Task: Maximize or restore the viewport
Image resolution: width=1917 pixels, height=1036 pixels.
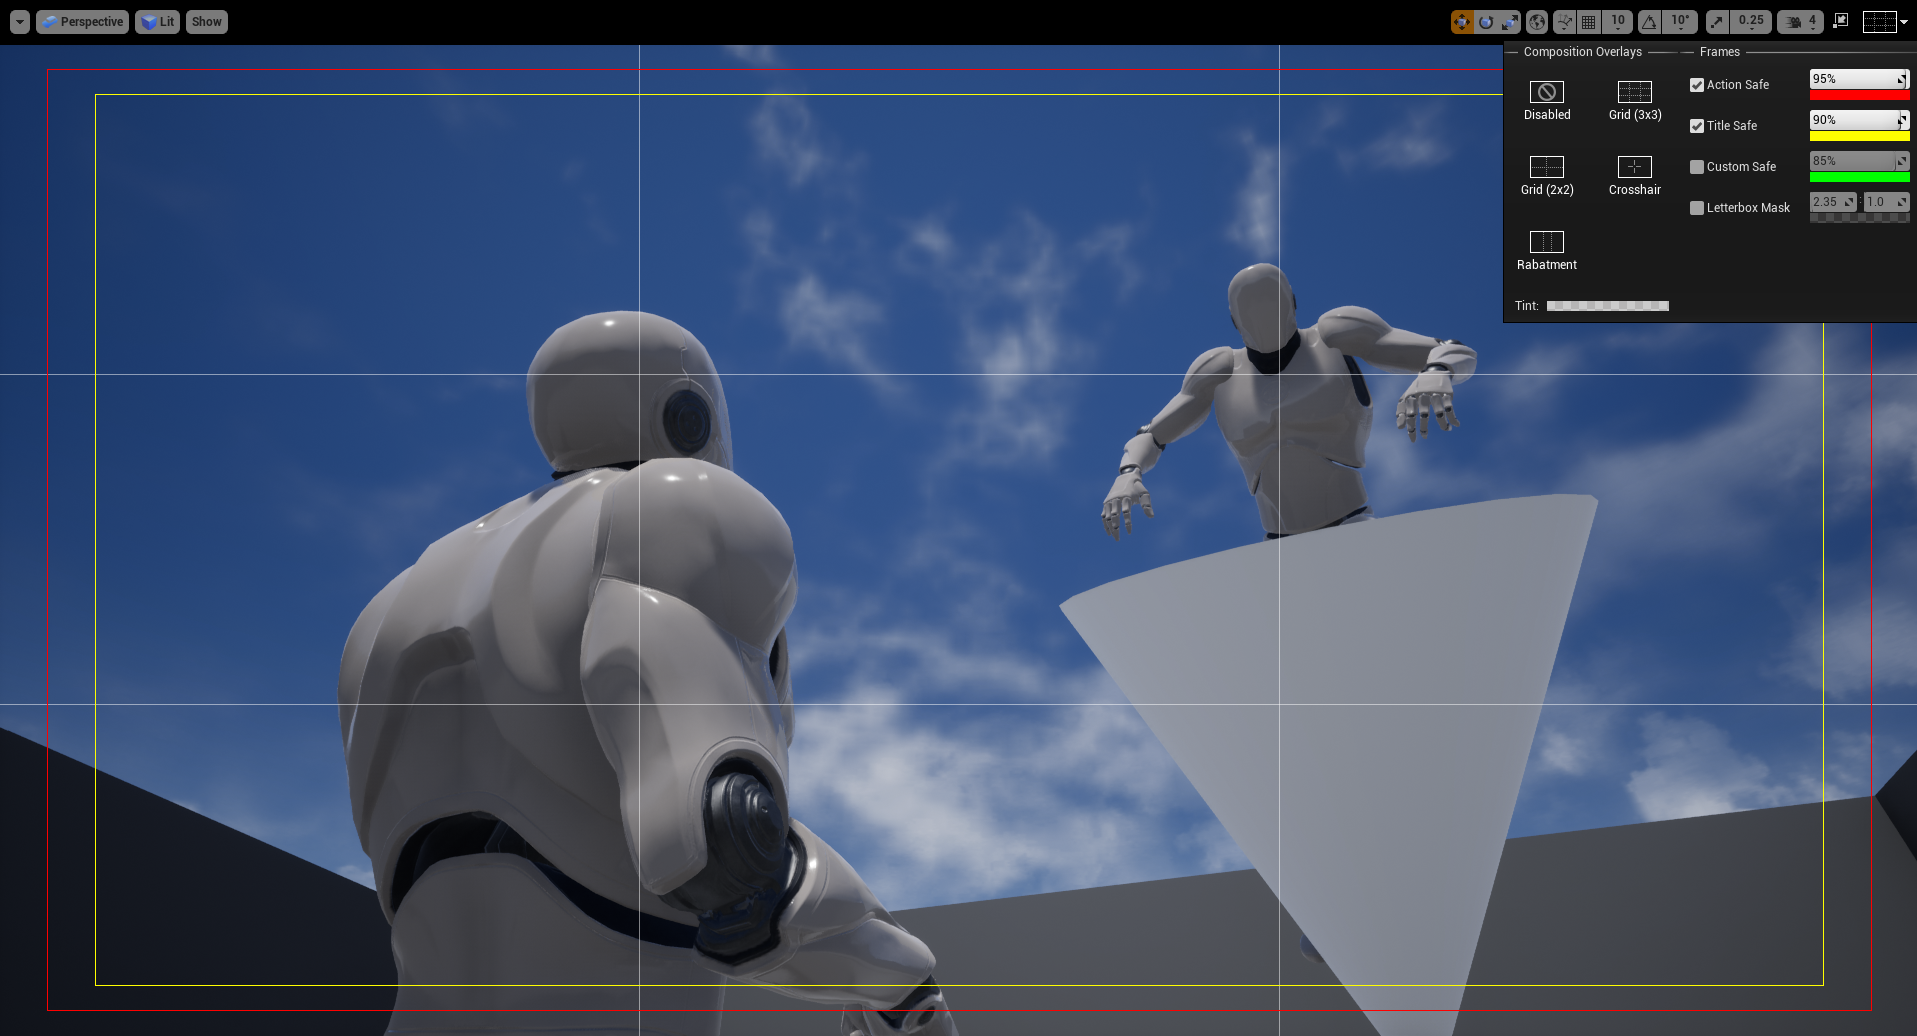Action: (x=1840, y=21)
